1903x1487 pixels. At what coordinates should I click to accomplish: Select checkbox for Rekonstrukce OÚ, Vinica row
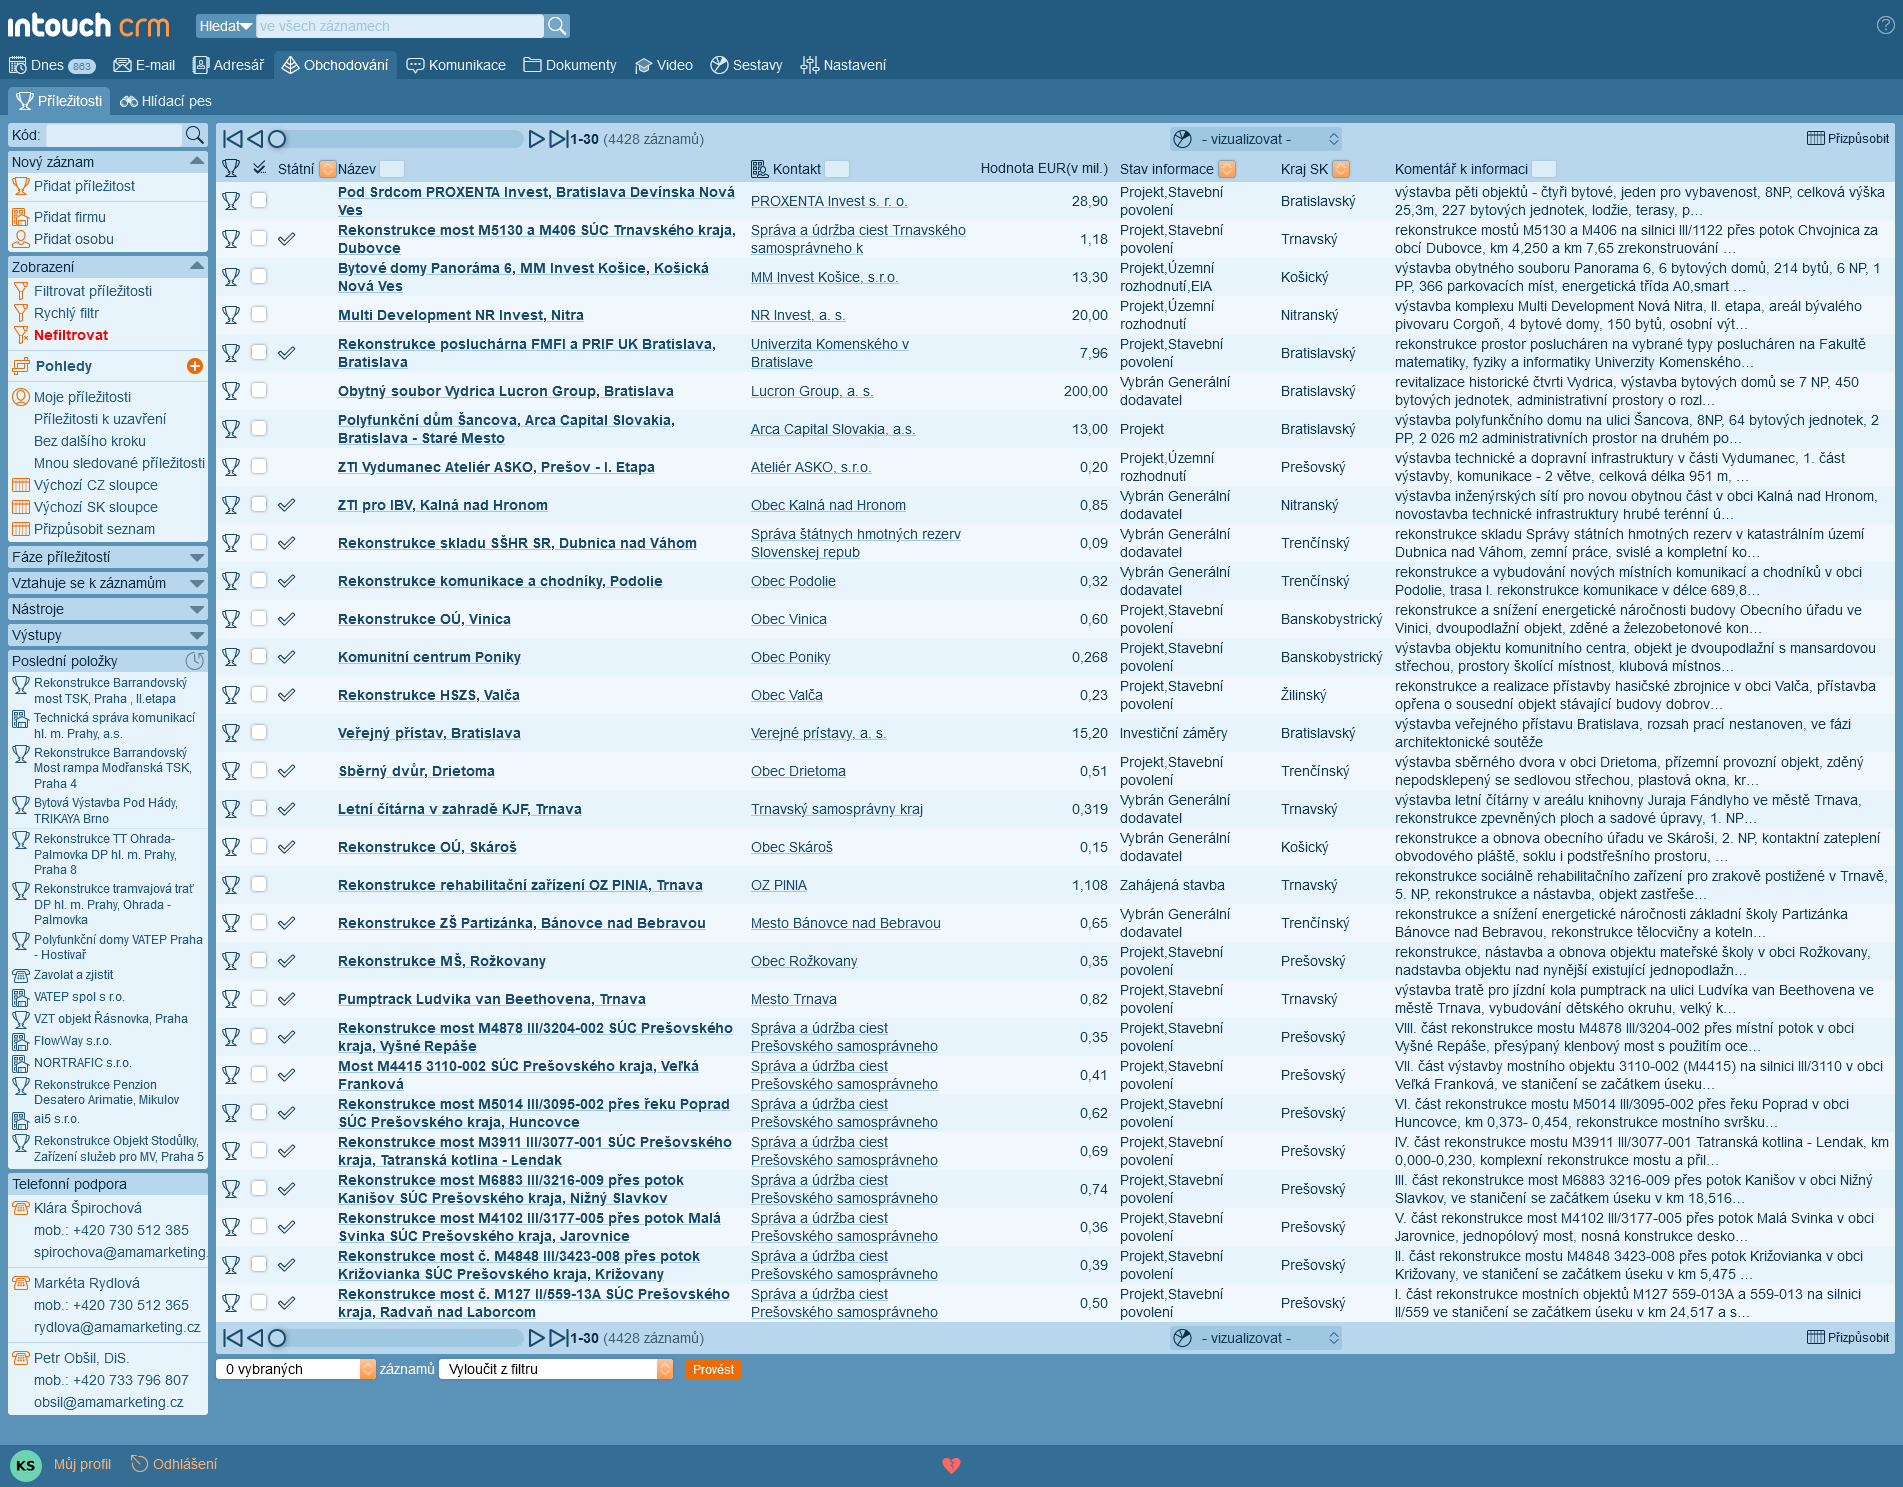(259, 618)
